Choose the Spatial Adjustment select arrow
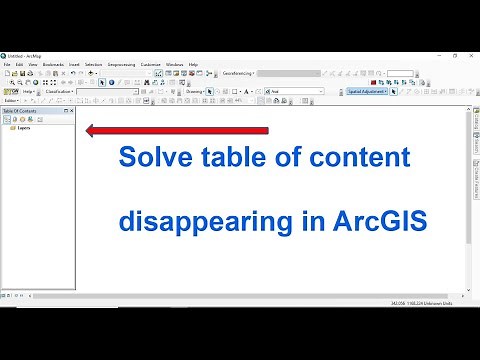This screenshot has height=360, width=480. click(394, 91)
